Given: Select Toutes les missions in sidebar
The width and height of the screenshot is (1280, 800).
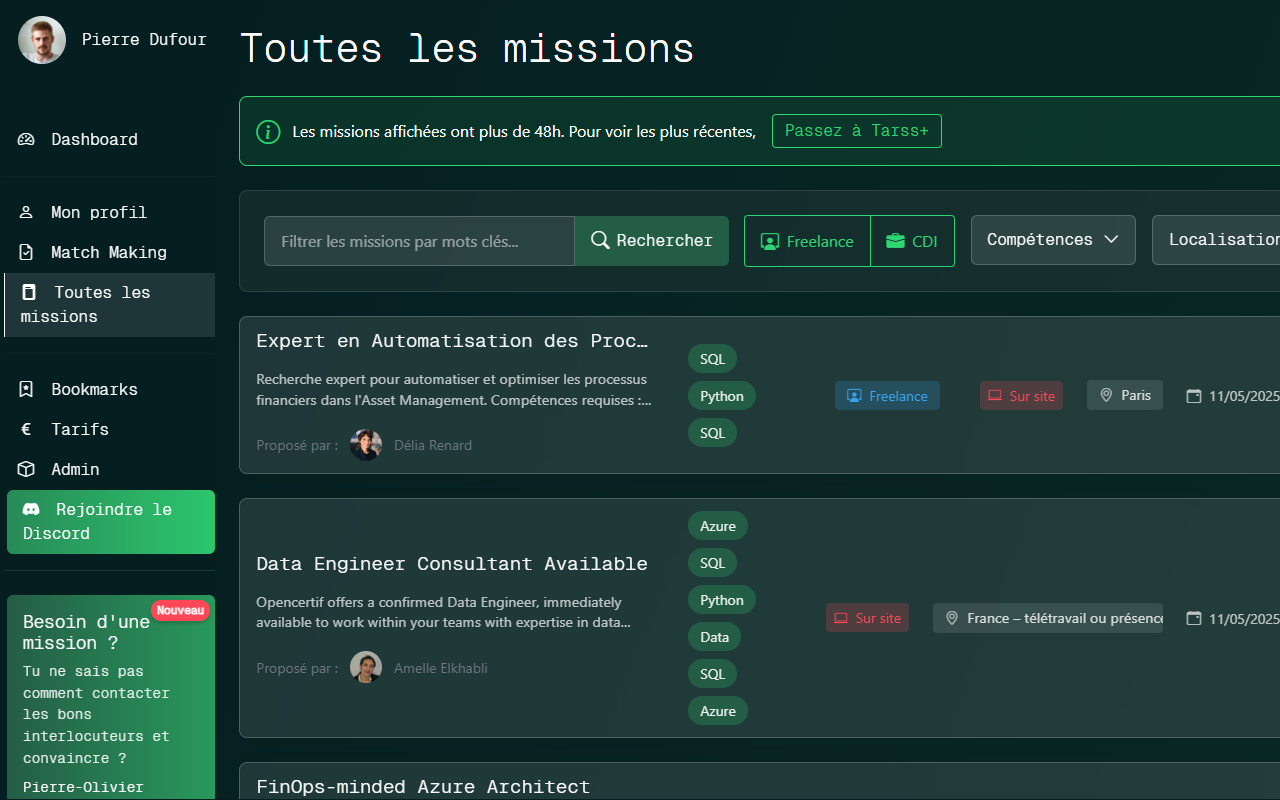Looking at the screenshot, I should pos(109,304).
